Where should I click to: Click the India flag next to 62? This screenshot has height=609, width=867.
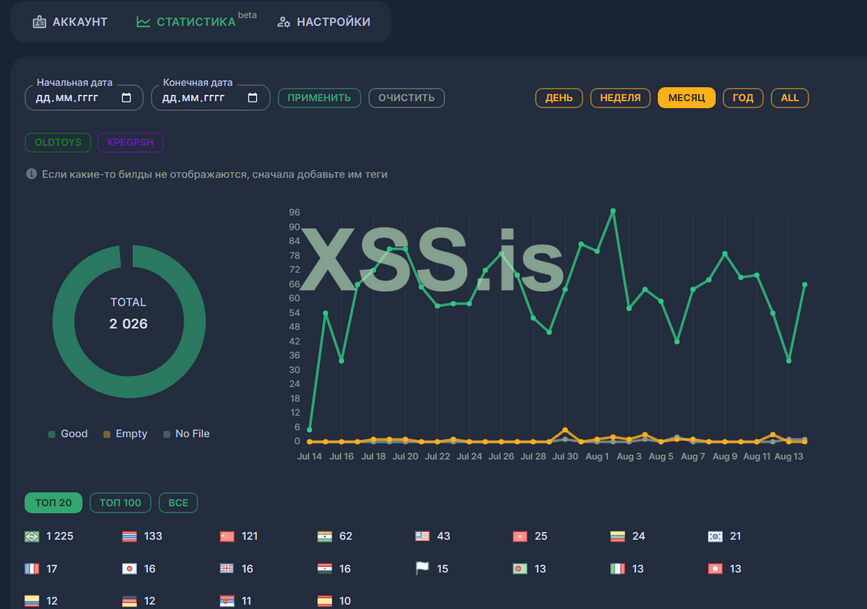(x=325, y=537)
